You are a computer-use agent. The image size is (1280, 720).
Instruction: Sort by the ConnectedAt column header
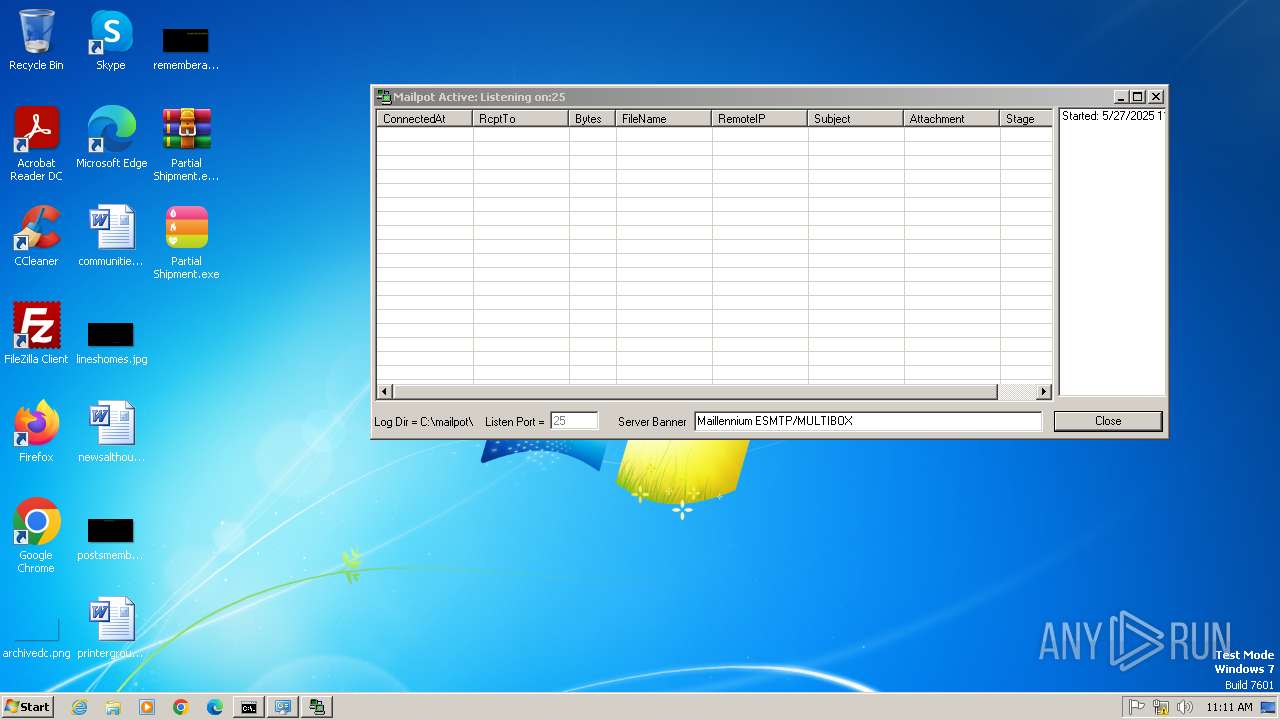425,118
